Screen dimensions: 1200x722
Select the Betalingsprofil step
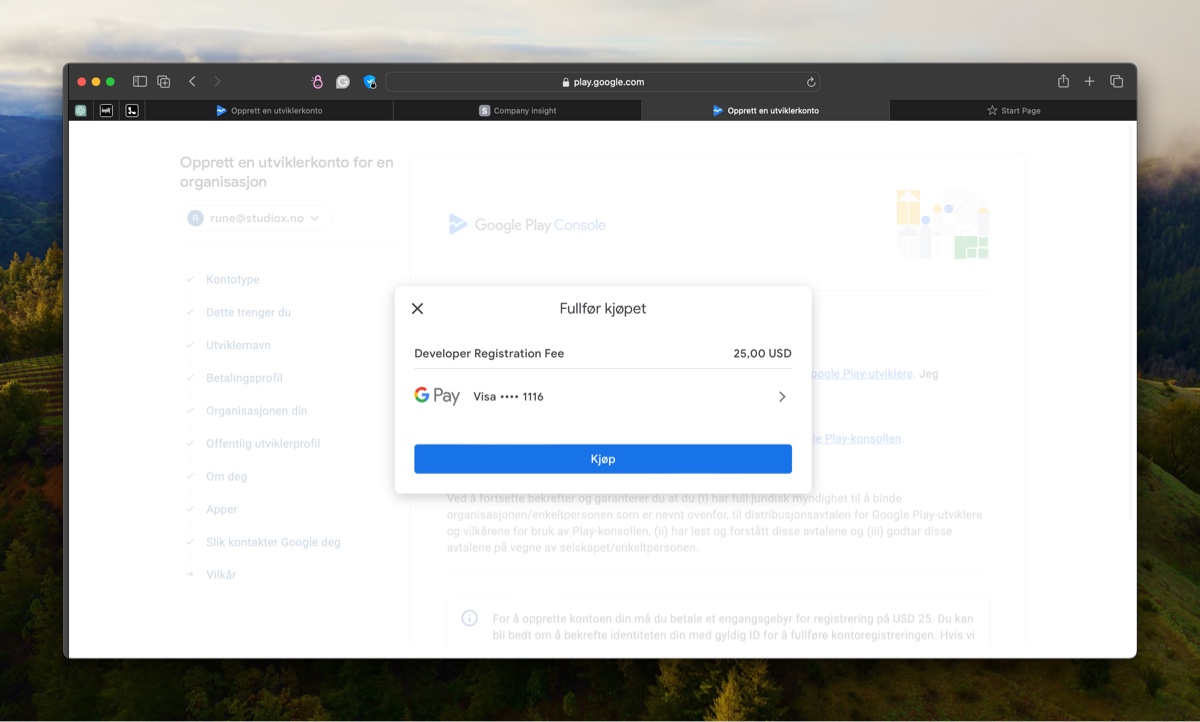[x=244, y=378]
